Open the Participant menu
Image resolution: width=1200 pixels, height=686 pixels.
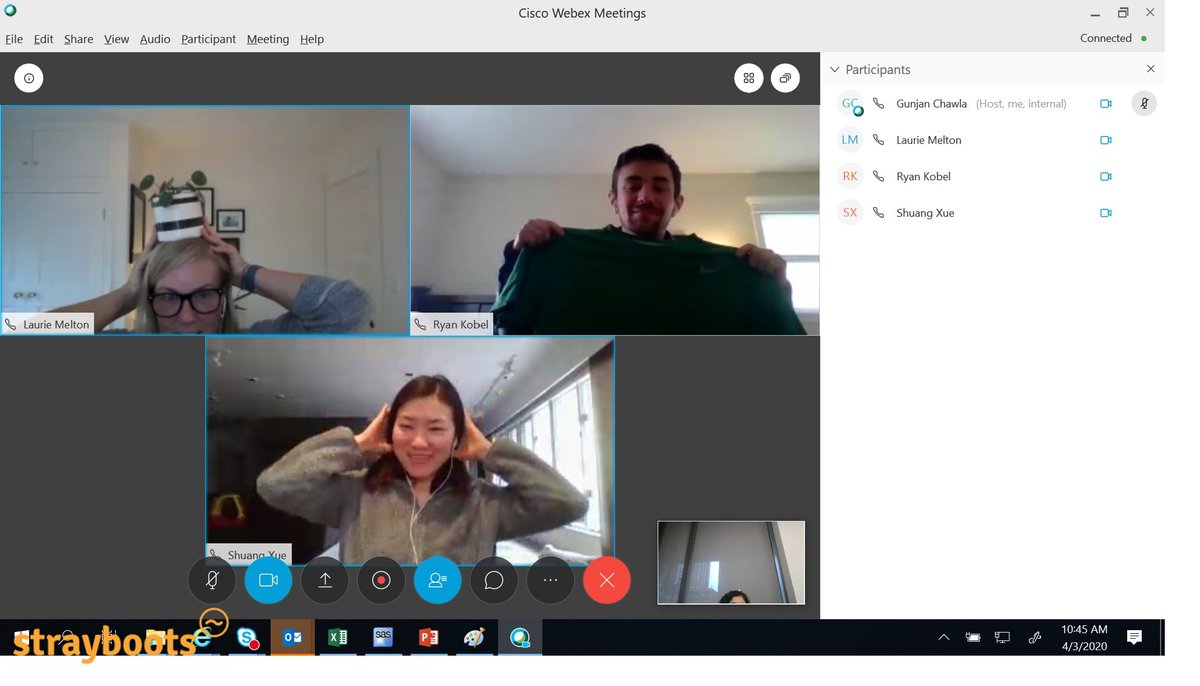[x=208, y=39]
